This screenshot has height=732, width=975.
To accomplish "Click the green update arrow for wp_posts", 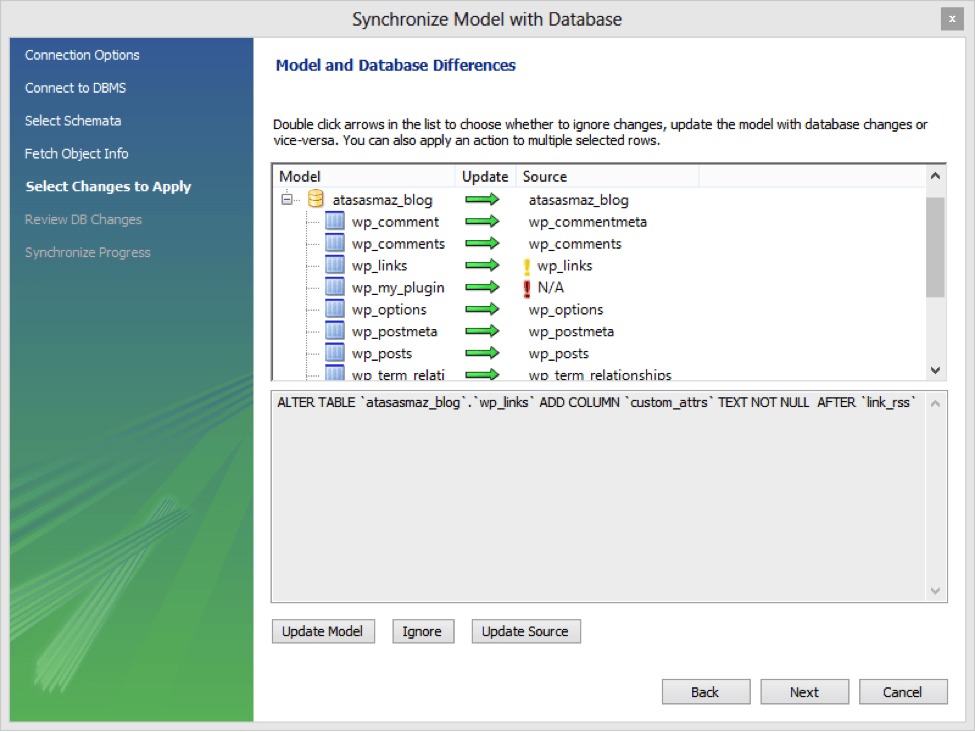I will click(483, 353).
